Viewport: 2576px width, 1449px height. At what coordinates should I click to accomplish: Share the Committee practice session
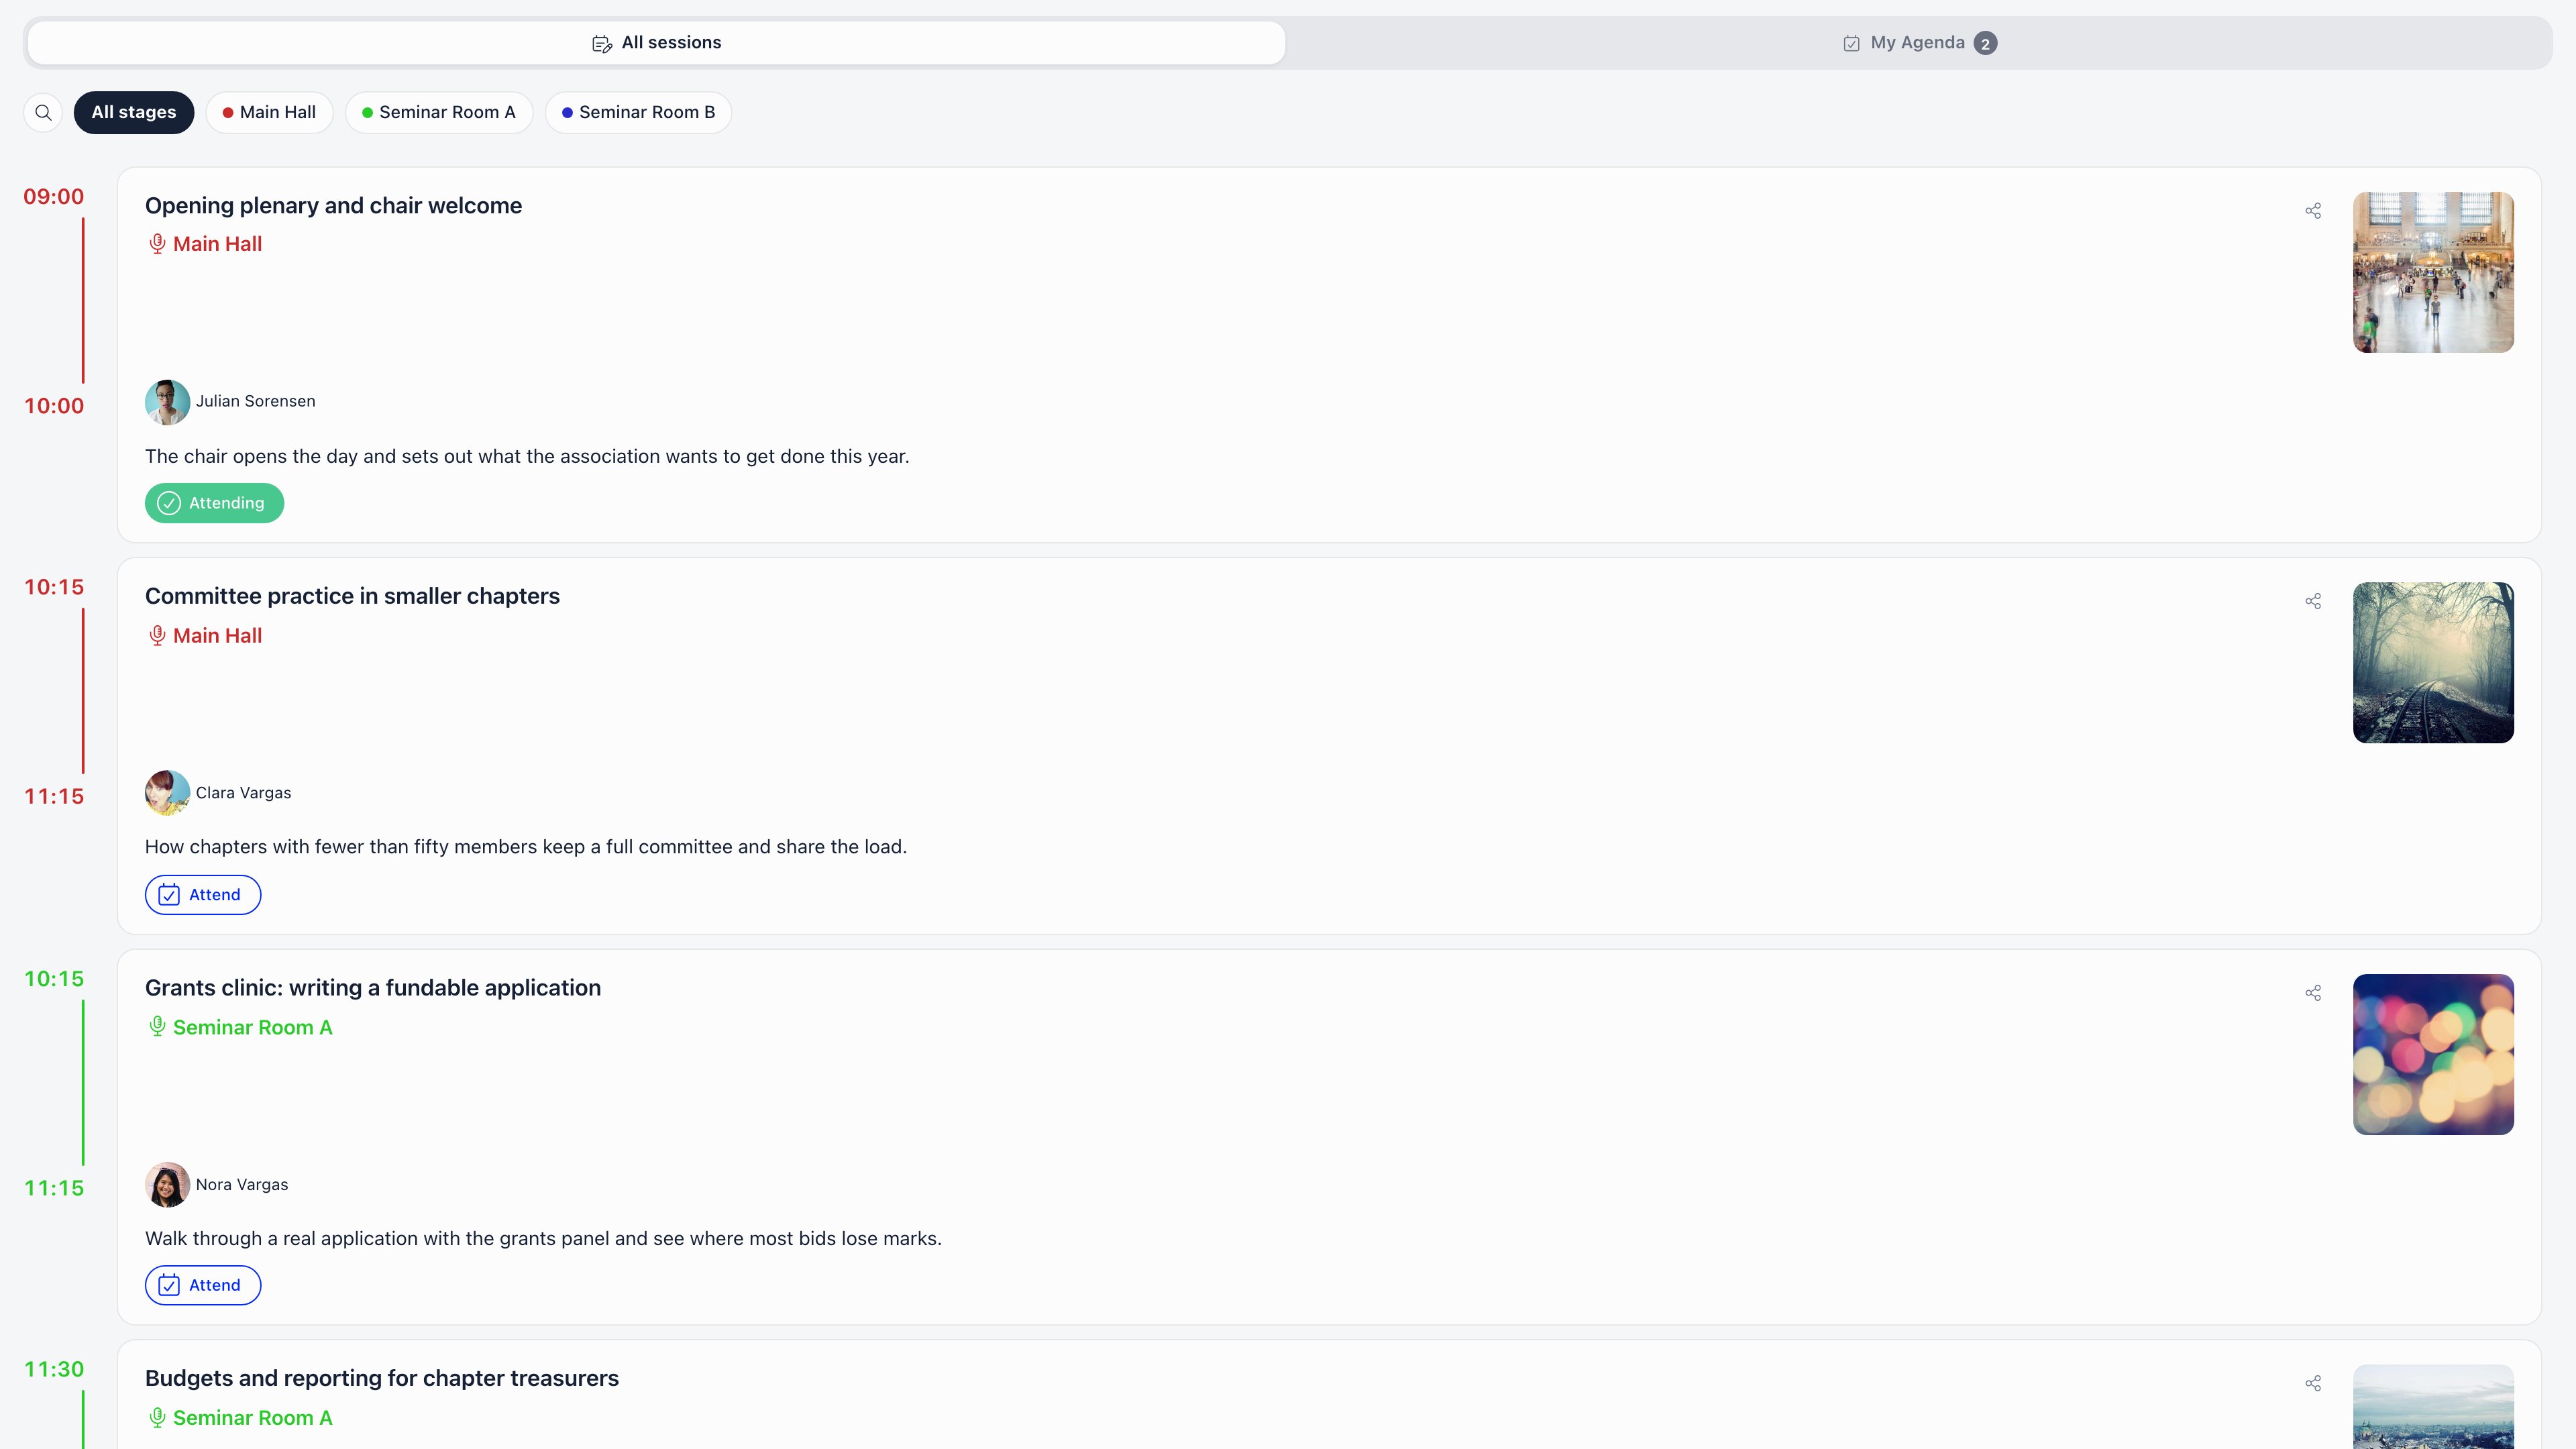2313,601
